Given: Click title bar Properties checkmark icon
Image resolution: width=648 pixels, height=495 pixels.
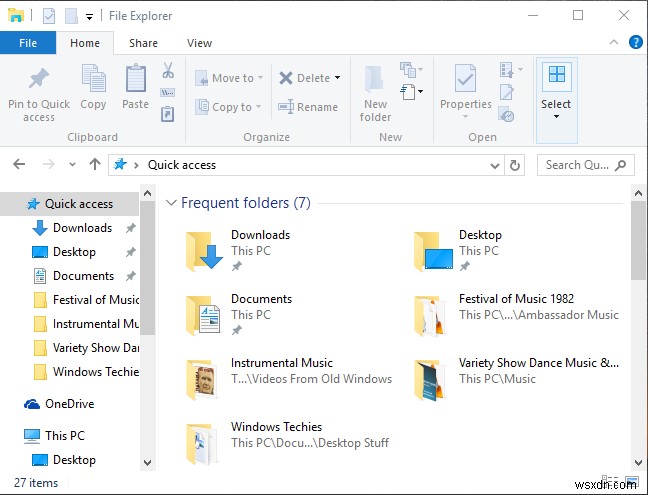Looking at the screenshot, I should (x=49, y=16).
